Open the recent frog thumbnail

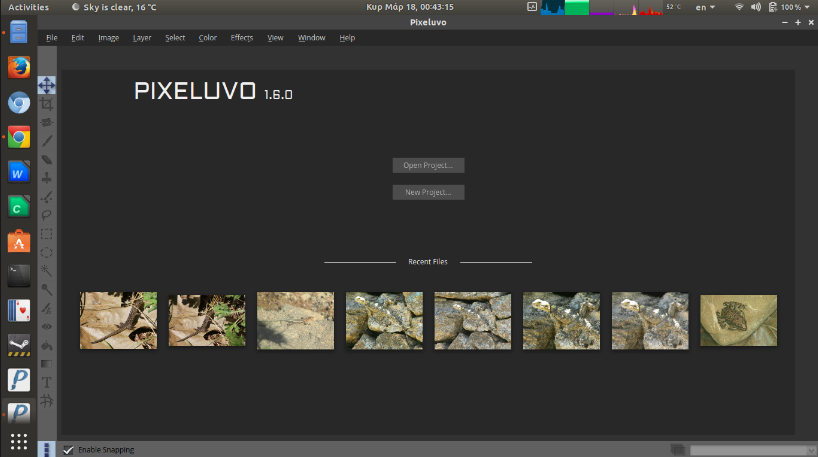point(738,320)
